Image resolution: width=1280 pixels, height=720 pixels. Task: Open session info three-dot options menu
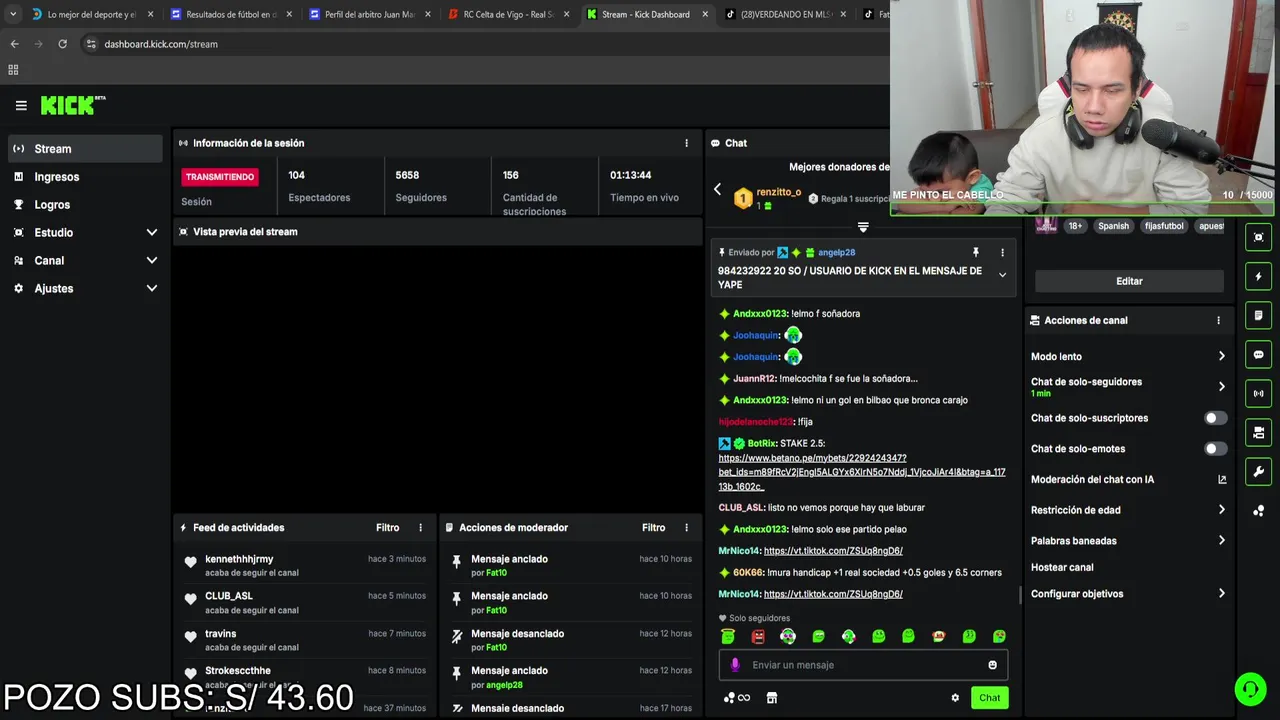(x=686, y=143)
